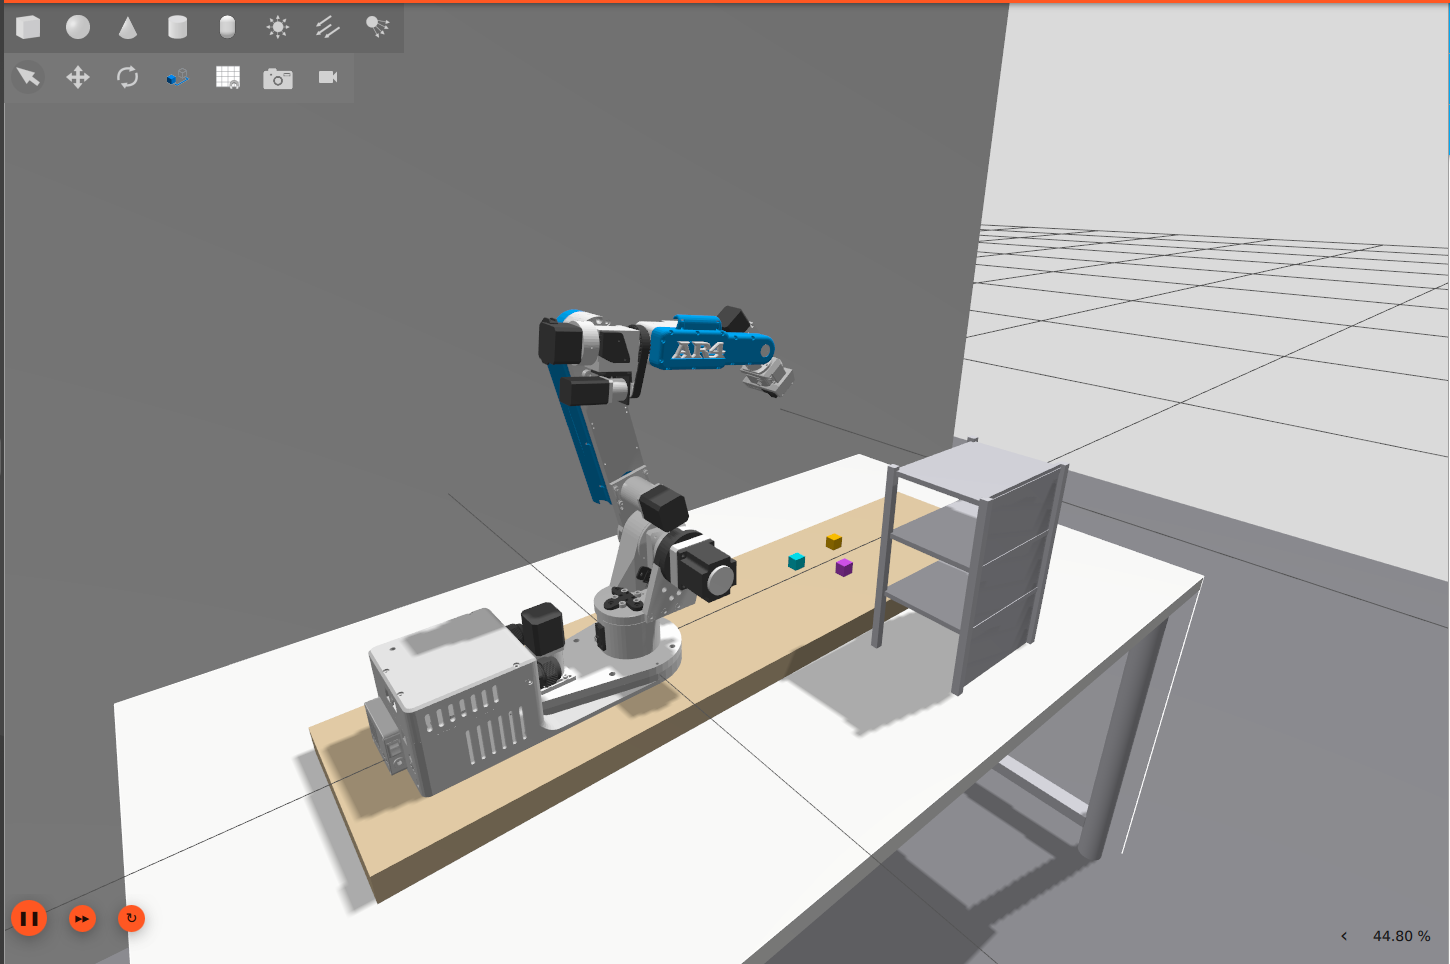The width and height of the screenshot is (1450, 964).
Task: Select the robot gripper end effector
Action: (768, 377)
